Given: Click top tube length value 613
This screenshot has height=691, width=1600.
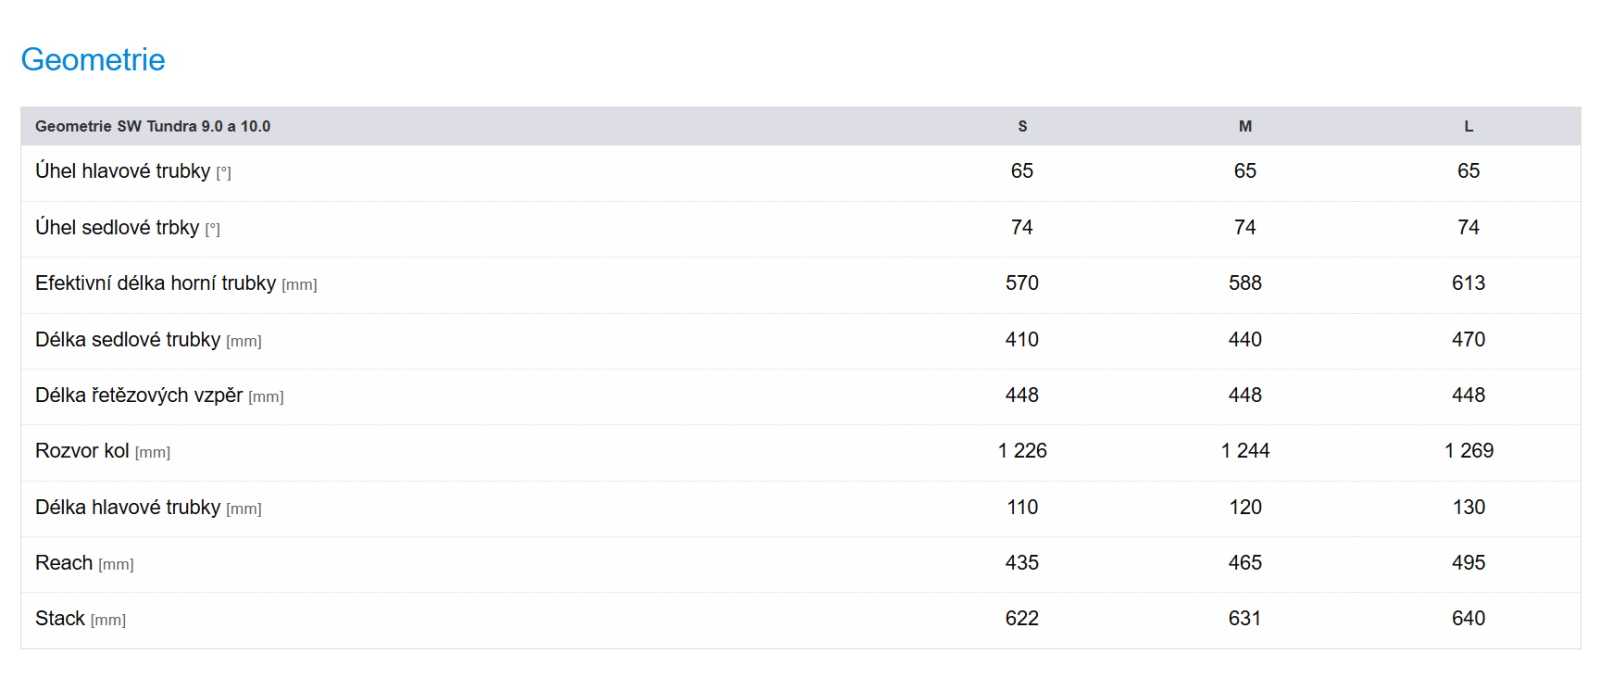Looking at the screenshot, I should [1468, 283].
